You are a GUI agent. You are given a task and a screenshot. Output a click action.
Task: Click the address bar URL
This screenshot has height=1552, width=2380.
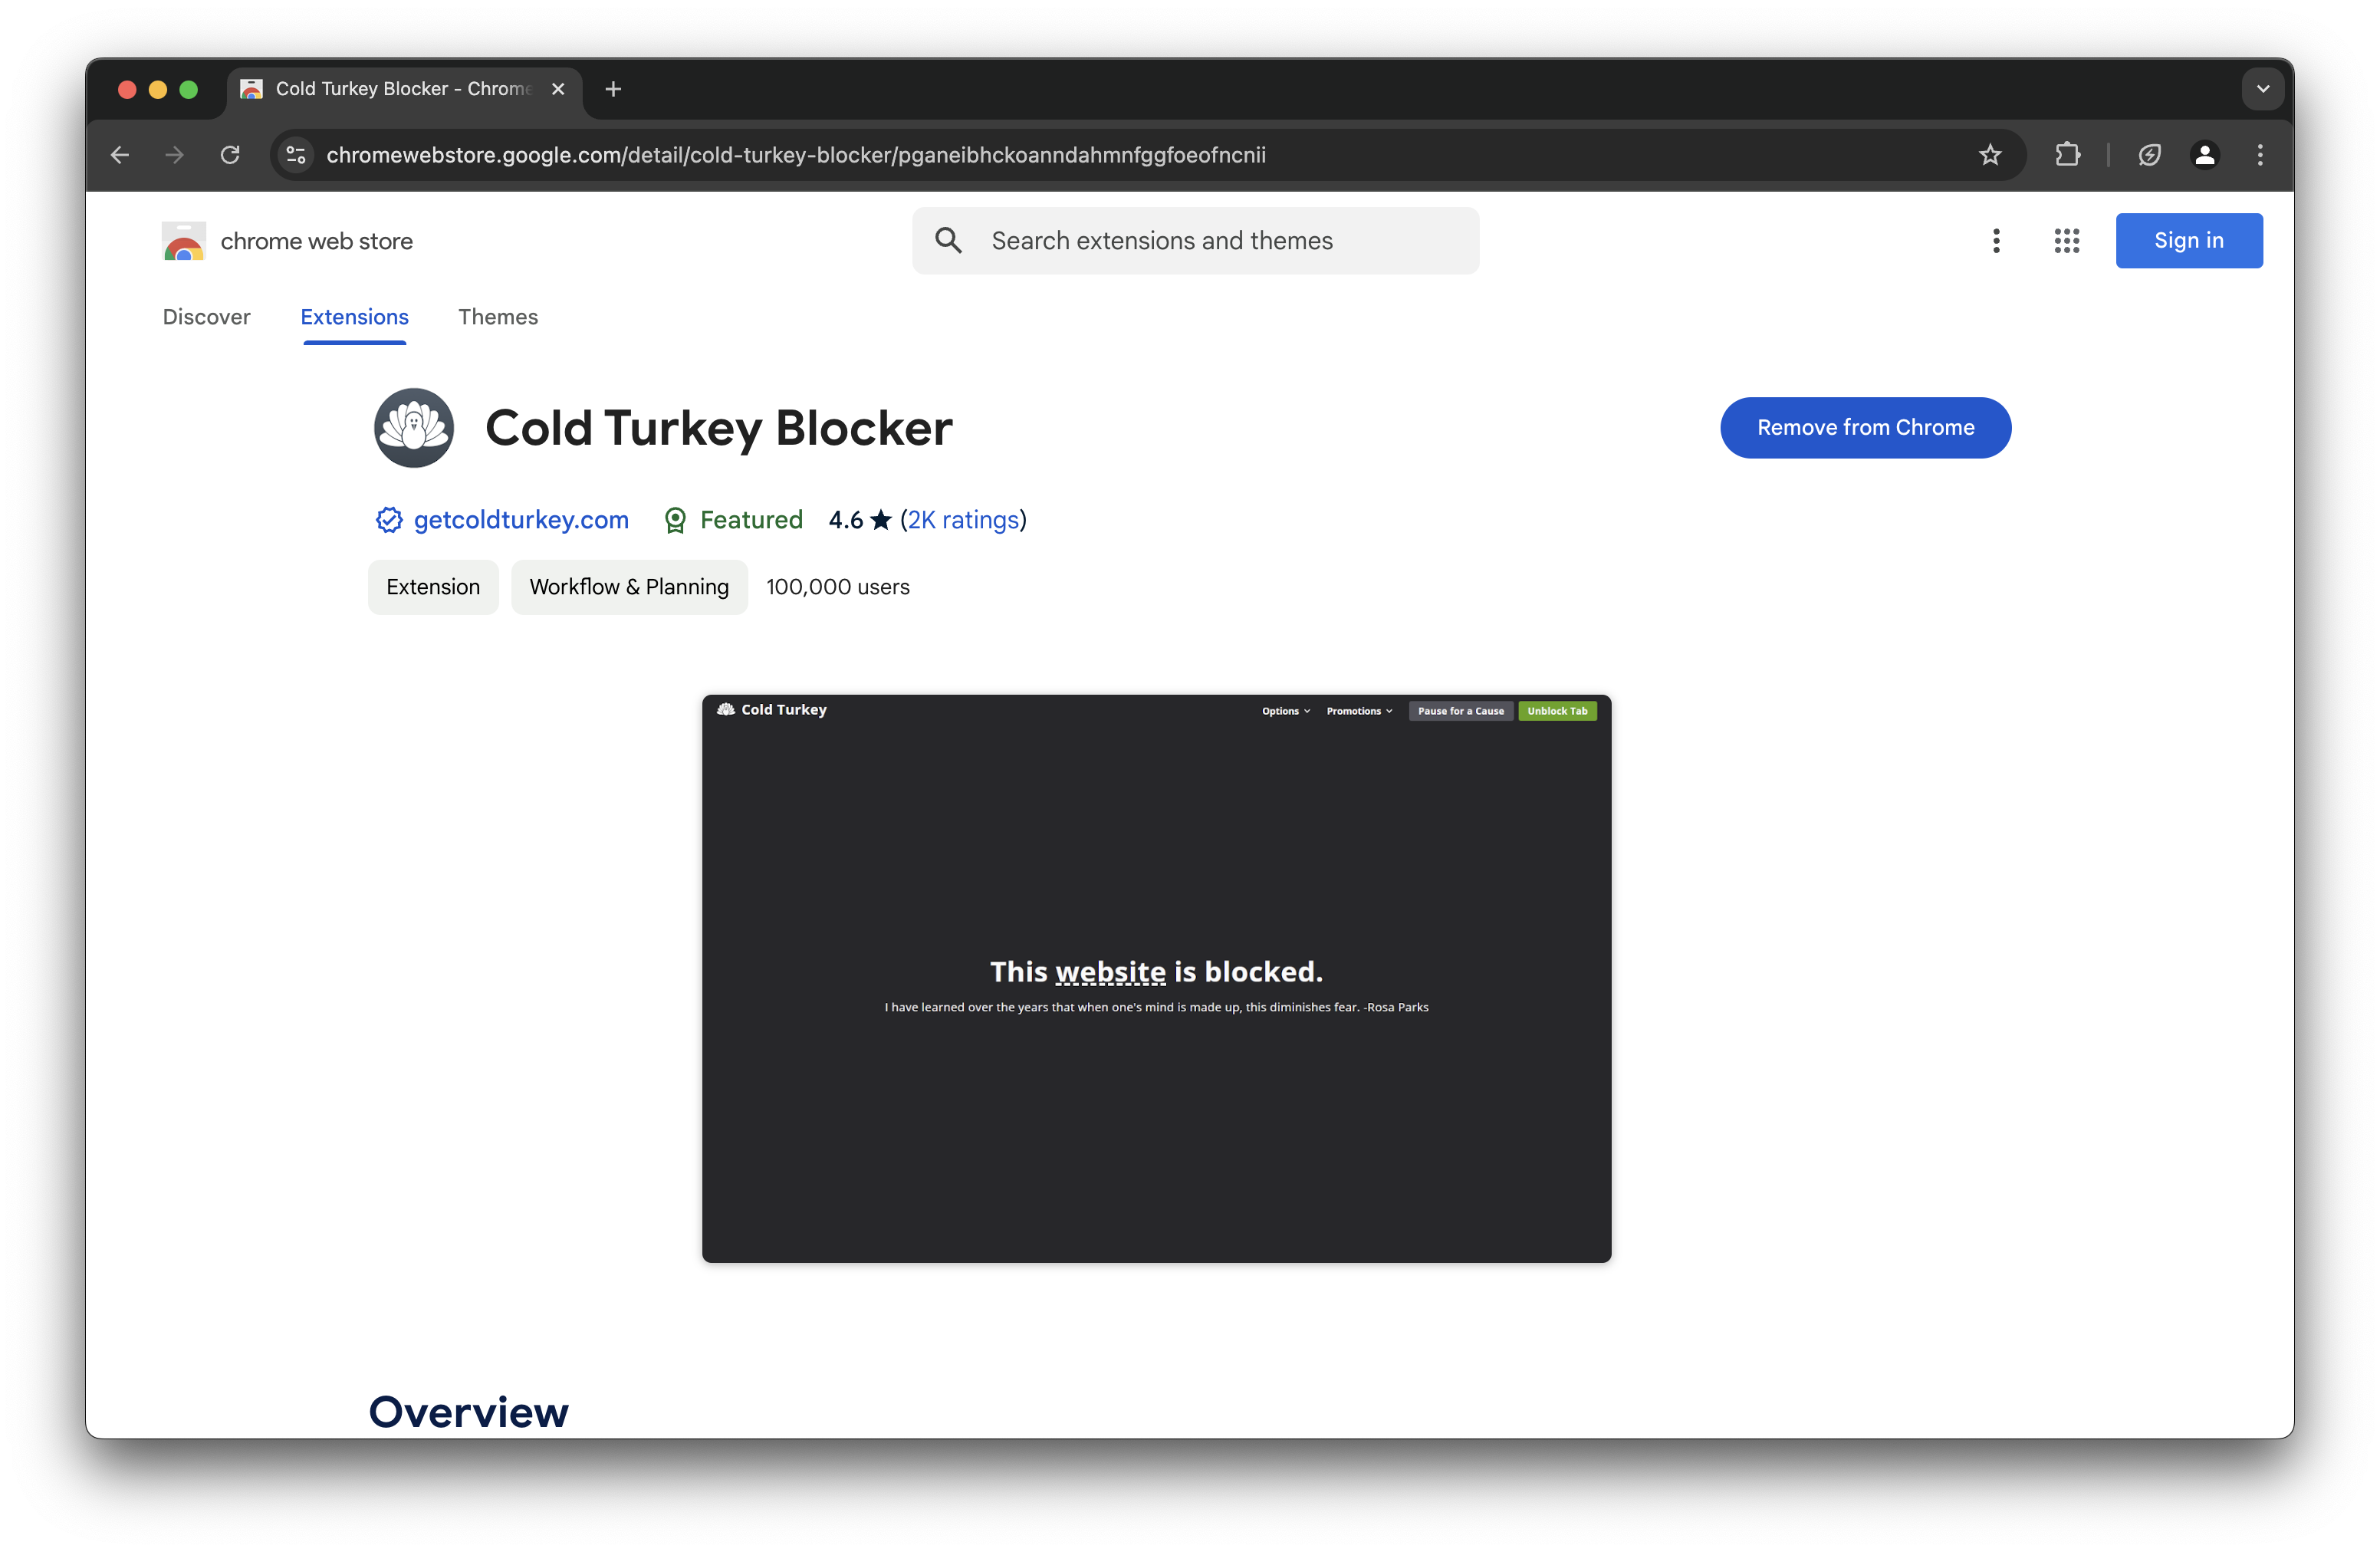796,155
